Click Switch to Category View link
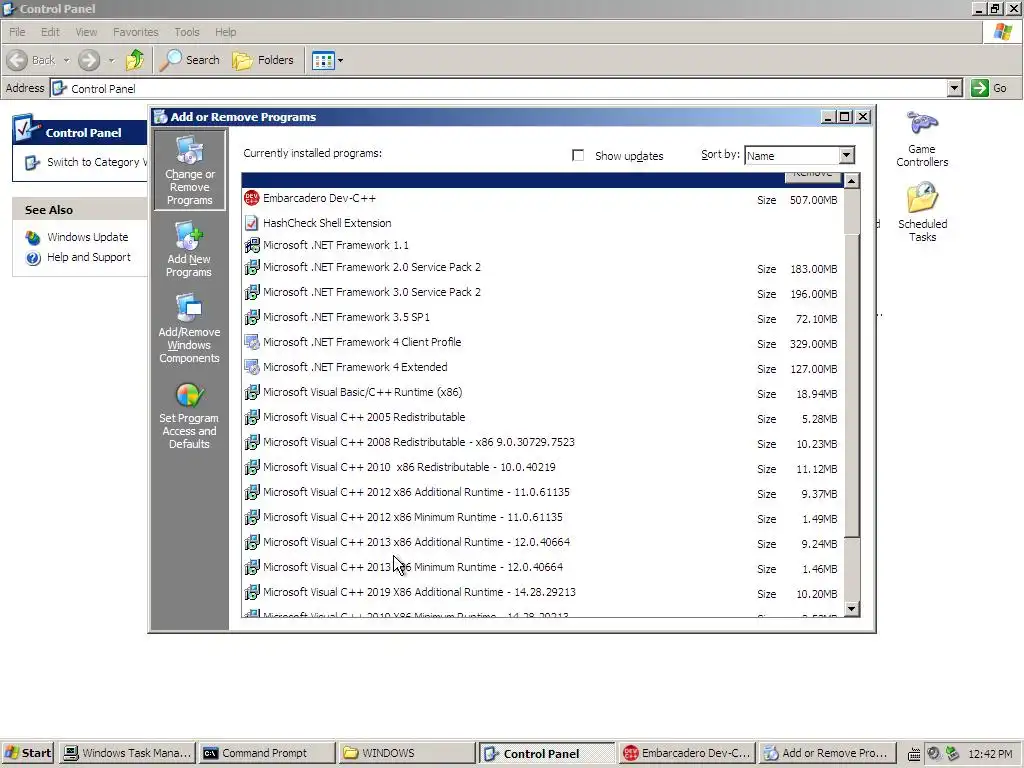The image size is (1024, 768). (x=97, y=162)
